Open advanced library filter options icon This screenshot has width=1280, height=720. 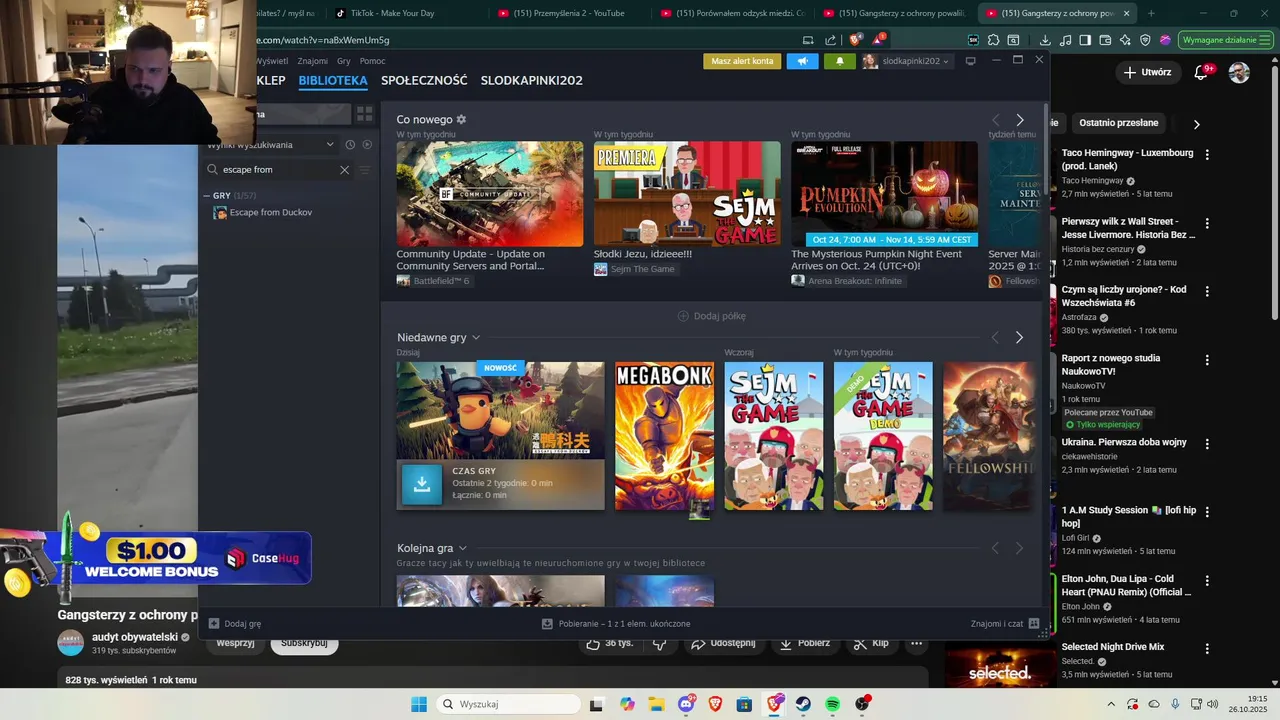pos(365,170)
